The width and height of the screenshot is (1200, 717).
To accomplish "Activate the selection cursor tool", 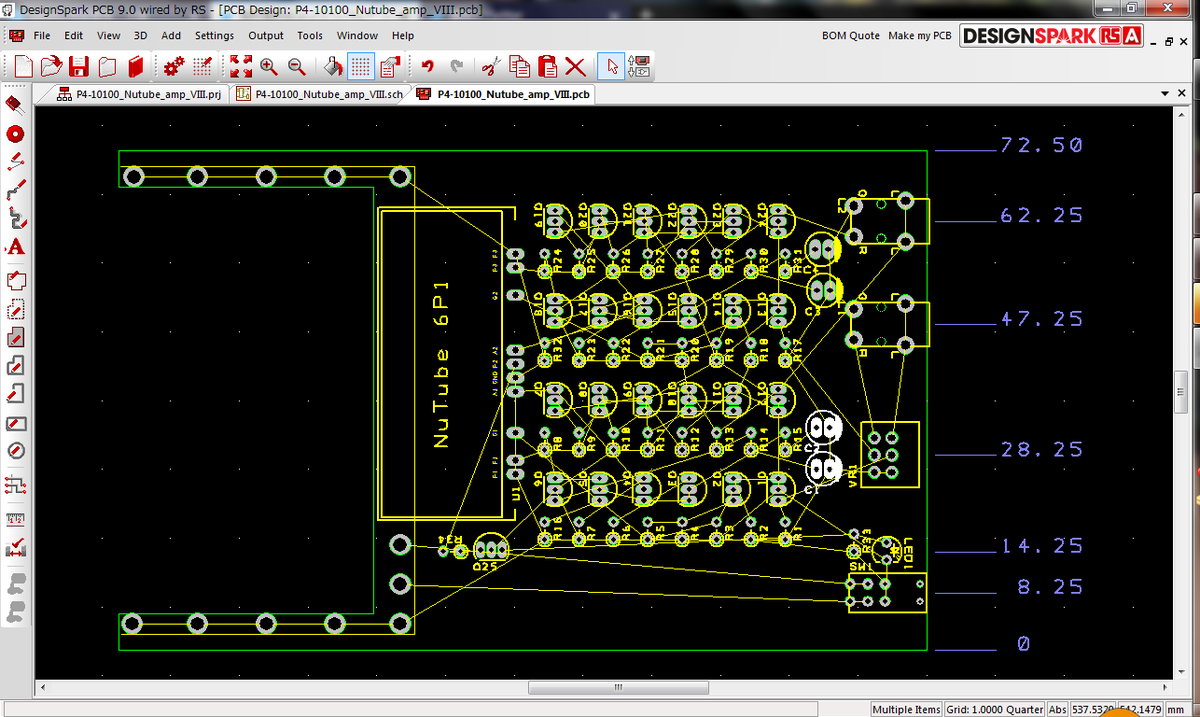I will pos(613,66).
